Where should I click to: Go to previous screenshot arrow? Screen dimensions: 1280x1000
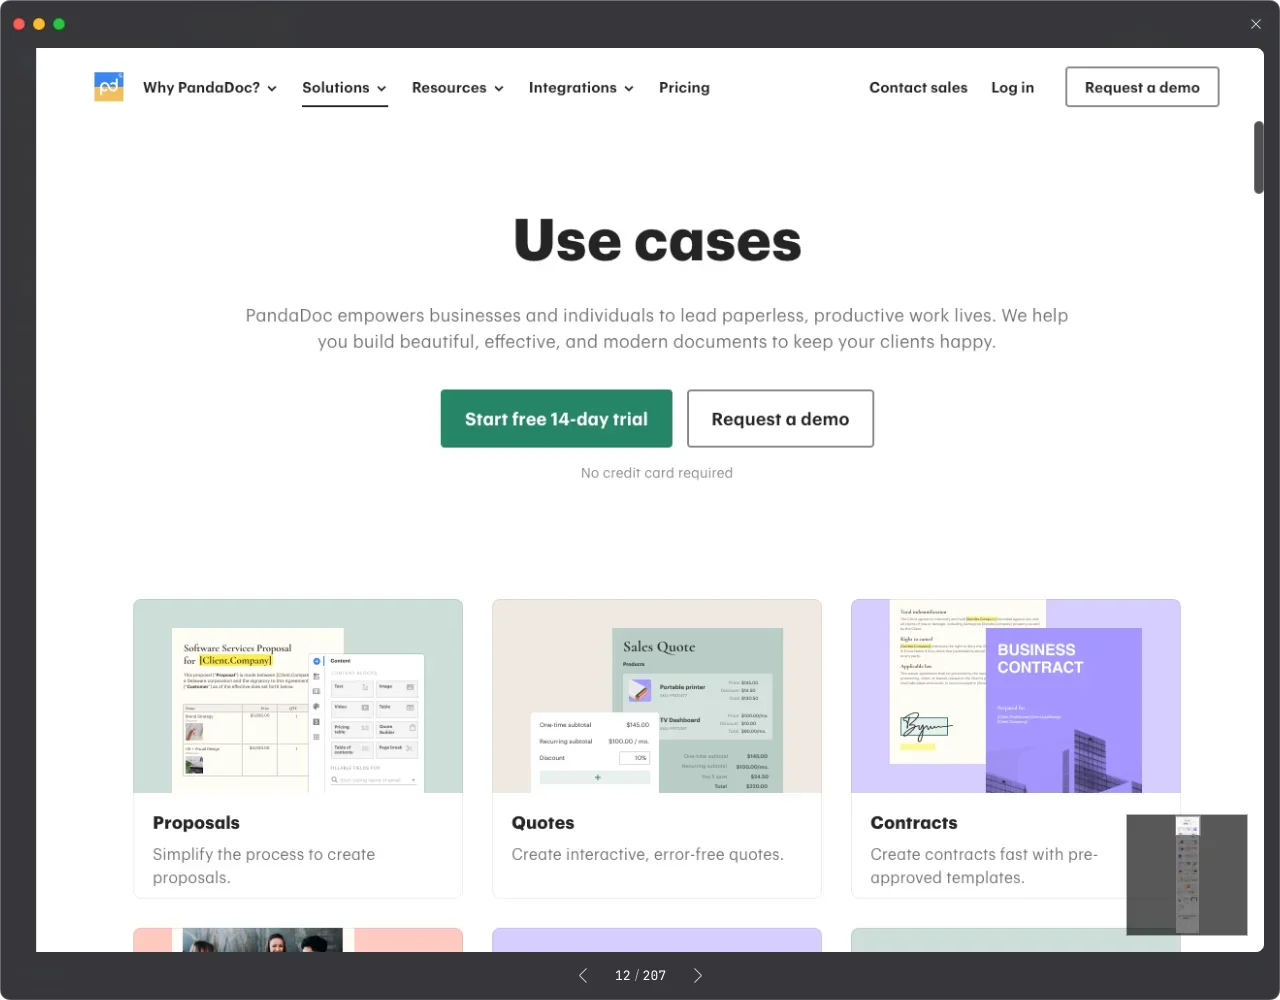click(x=583, y=975)
